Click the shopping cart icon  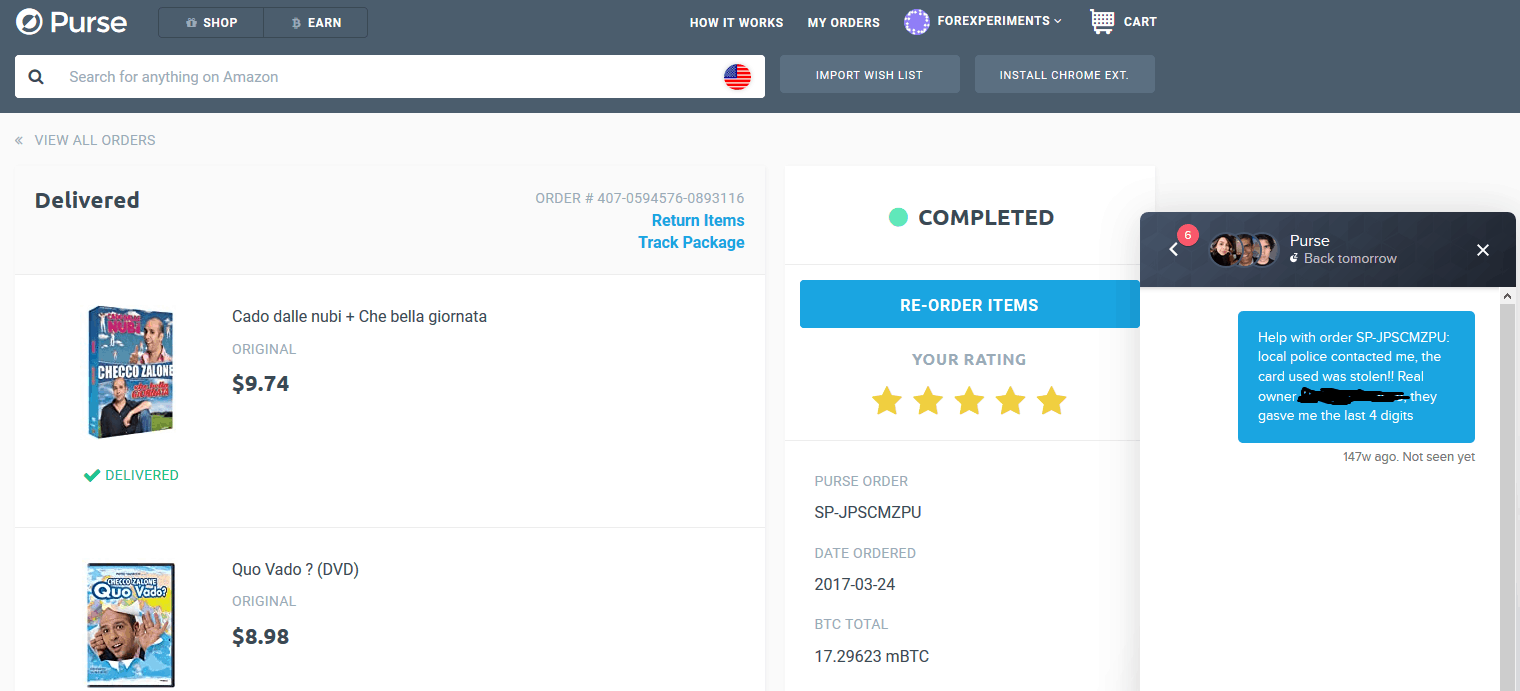[x=1102, y=22]
